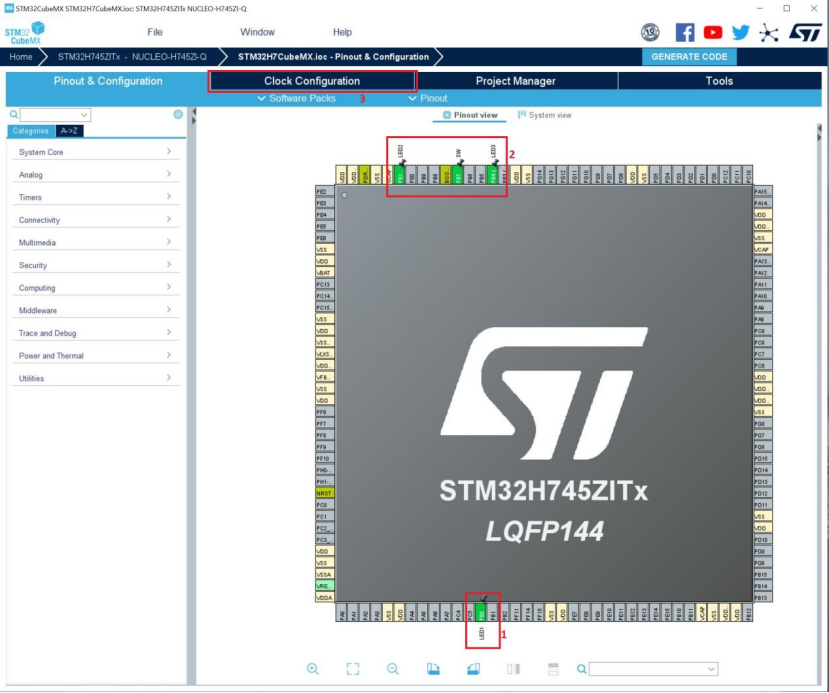Screen dimensions: 829x693
Task: Click the YouTube icon in the top bar
Action: click(x=713, y=31)
